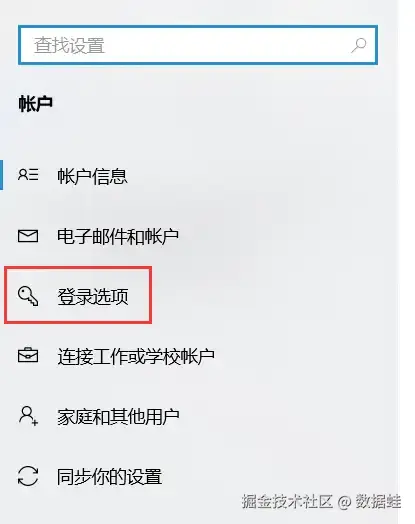
Task: Click the 帐户 section heading
Action: (x=35, y=103)
